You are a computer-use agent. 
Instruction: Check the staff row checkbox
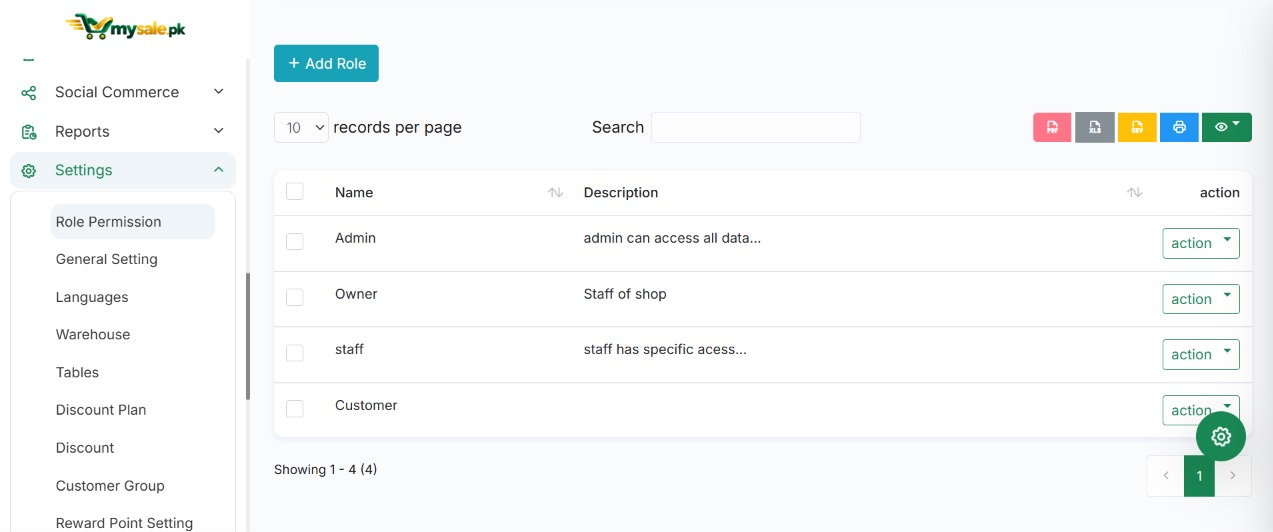click(294, 353)
